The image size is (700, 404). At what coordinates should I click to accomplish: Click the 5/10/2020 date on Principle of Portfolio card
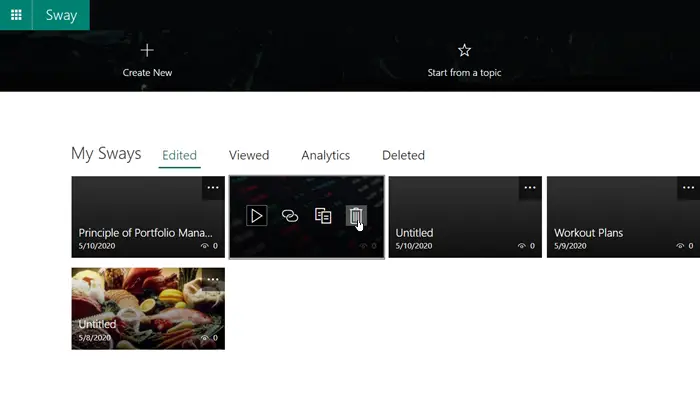(x=97, y=246)
